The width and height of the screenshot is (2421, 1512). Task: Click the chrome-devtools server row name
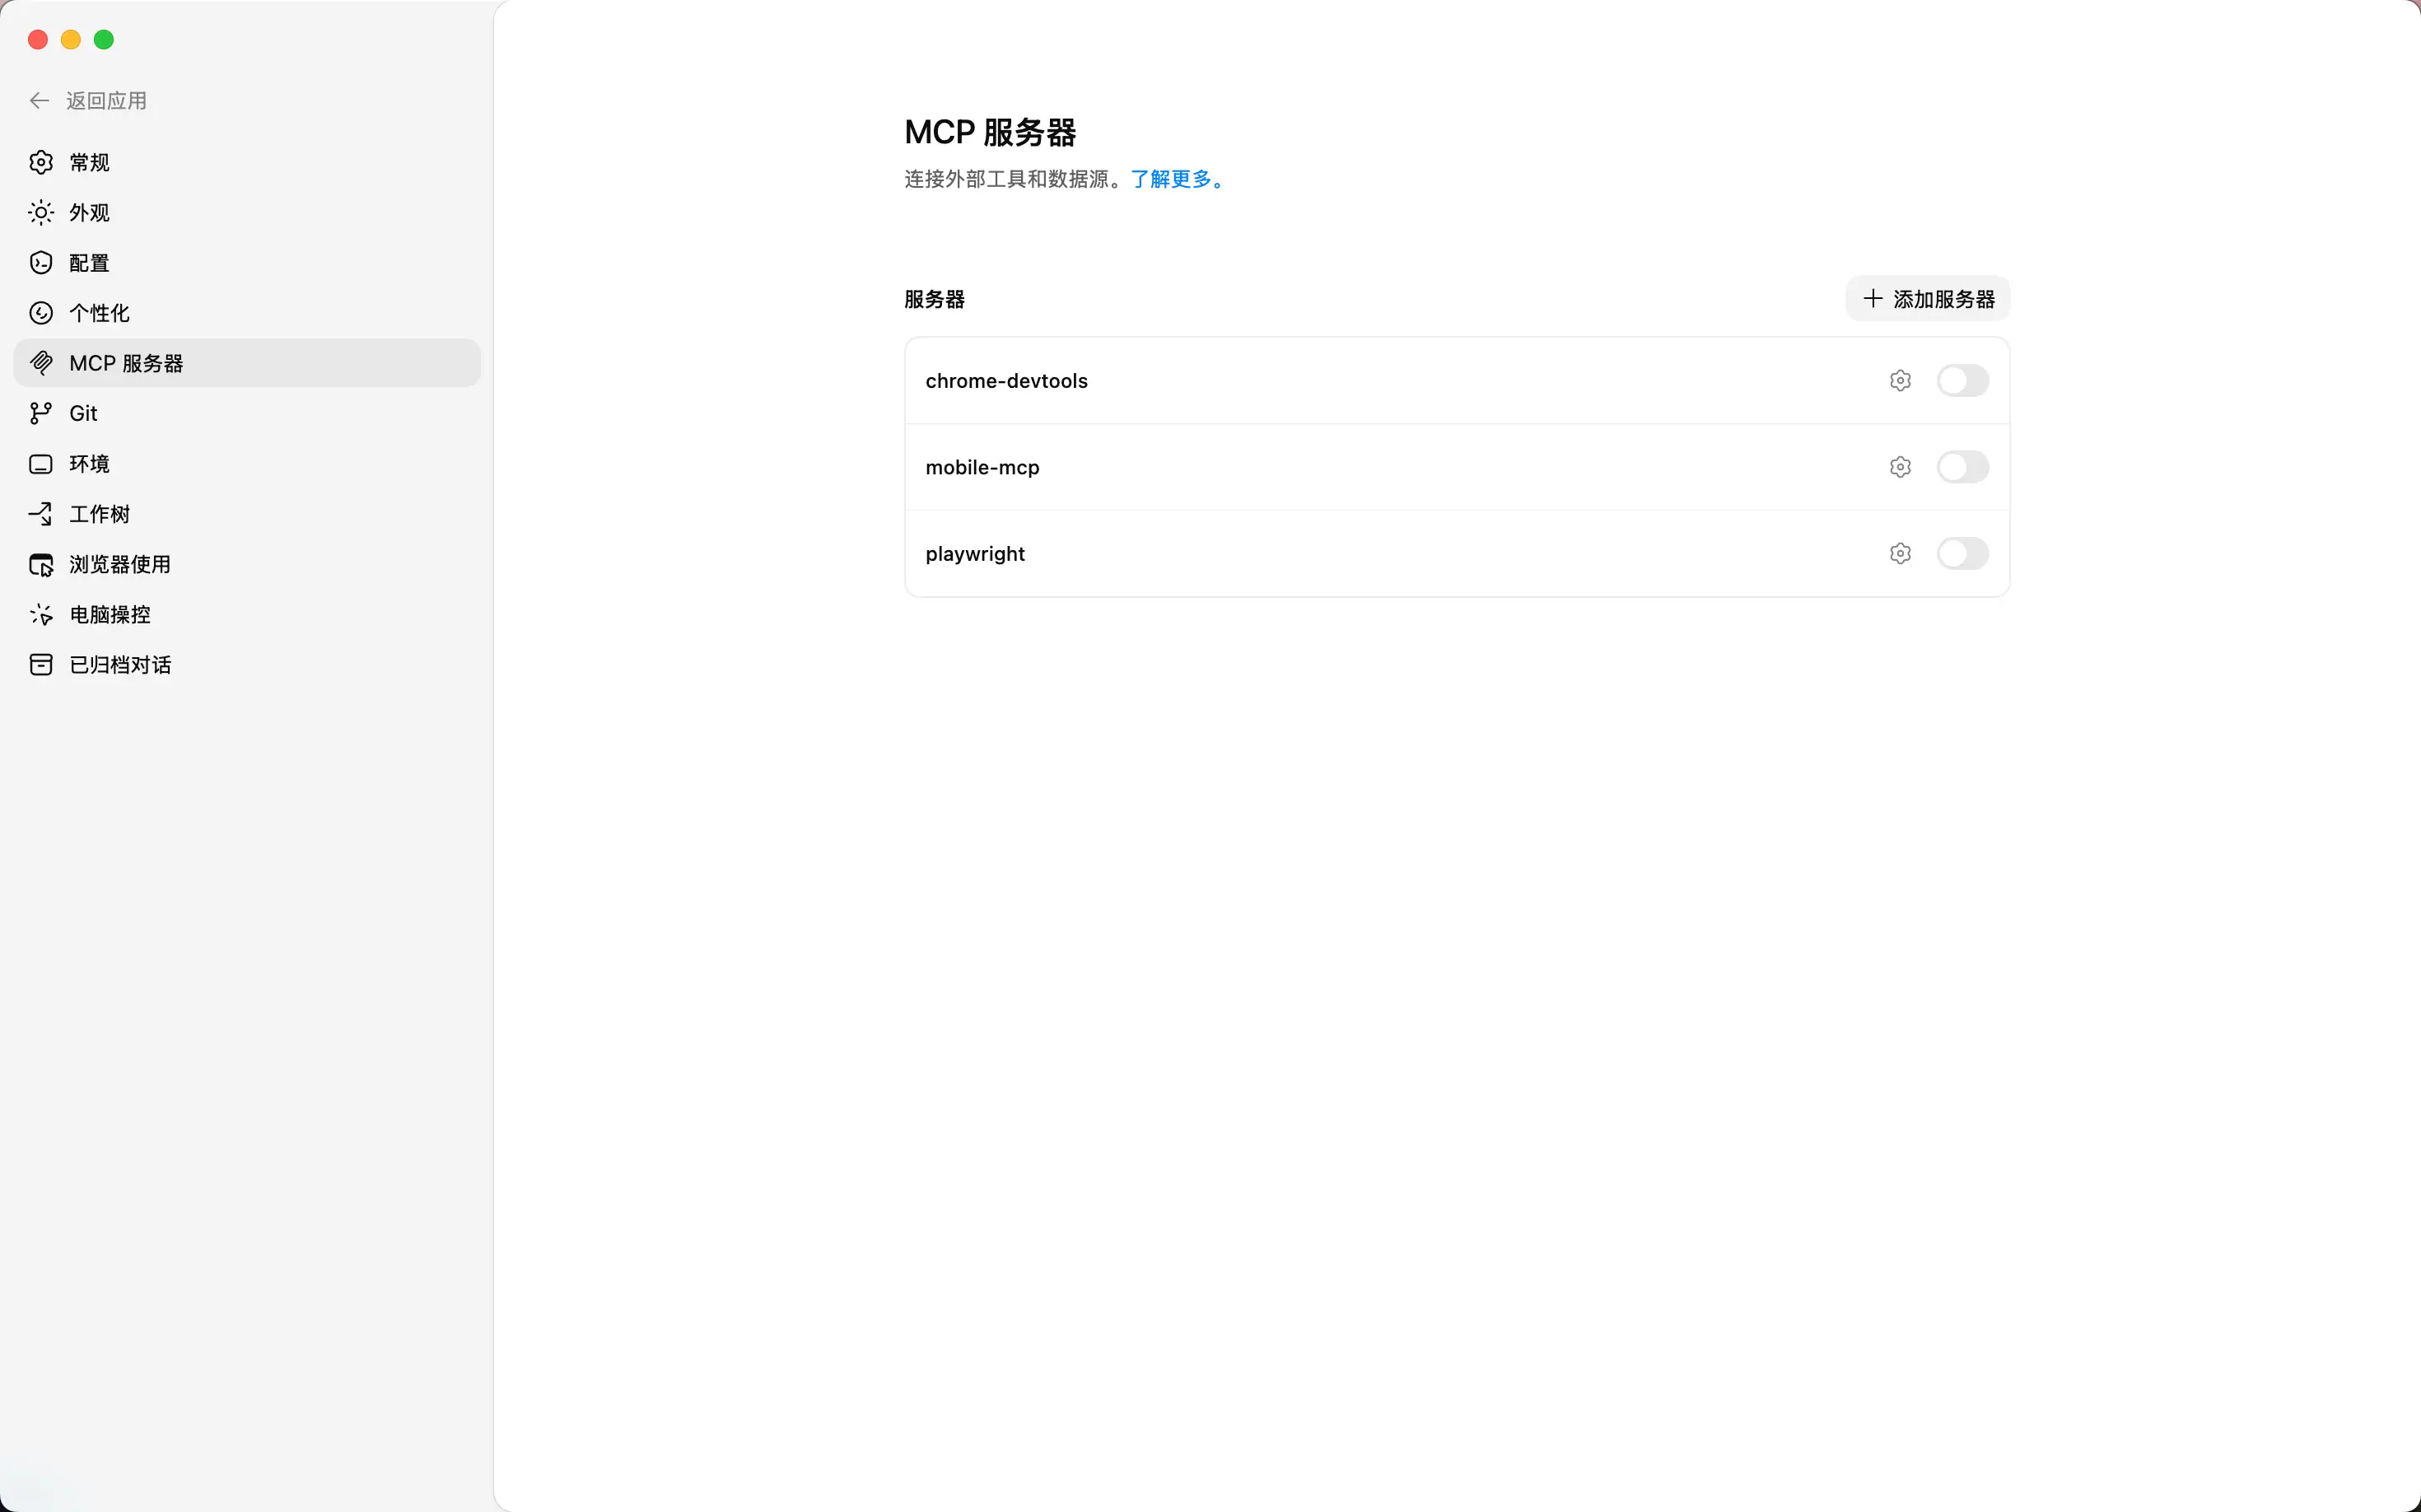coord(1006,380)
